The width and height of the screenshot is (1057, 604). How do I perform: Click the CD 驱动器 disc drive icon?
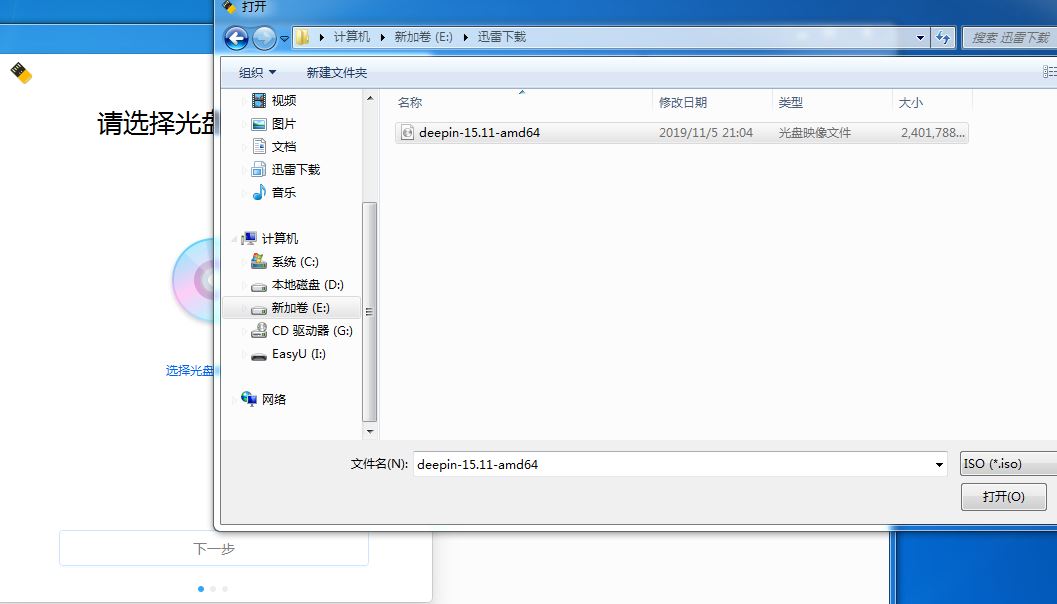(259, 330)
